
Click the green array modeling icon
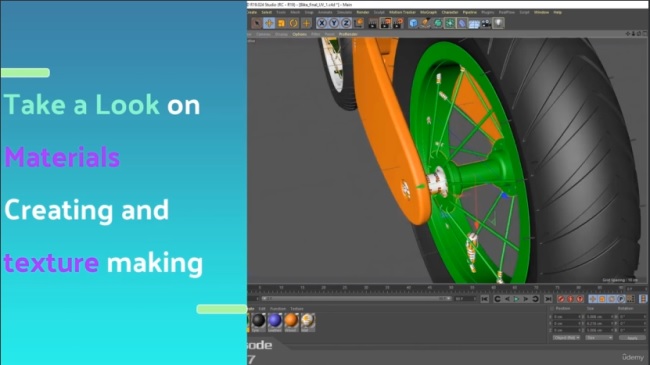pos(450,23)
